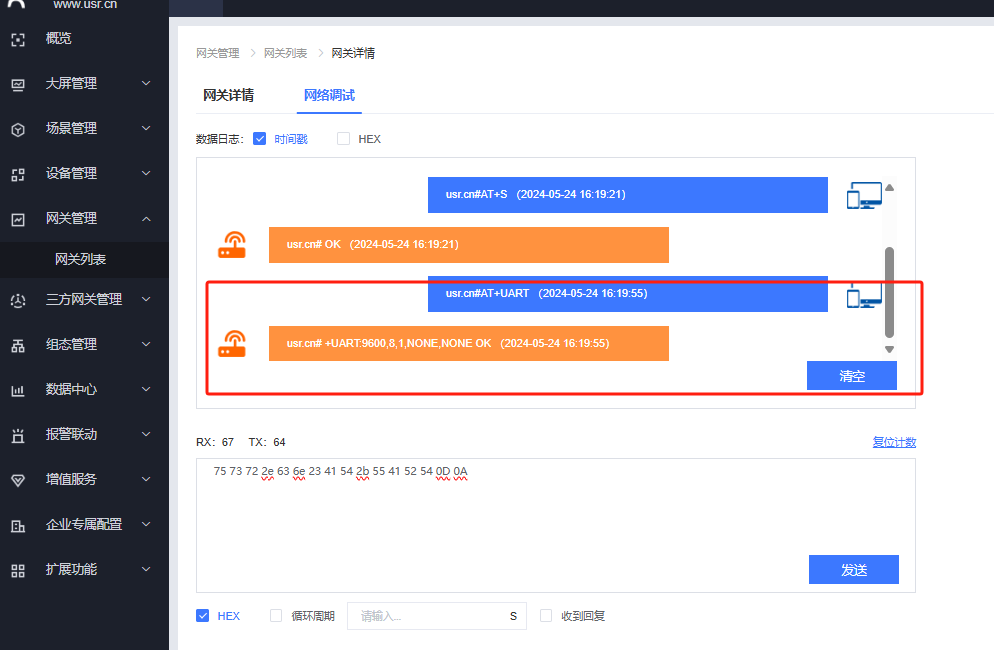The image size is (994, 650).
Task: Expand the 企业专属配置 submenu arrow
Action: 146,524
